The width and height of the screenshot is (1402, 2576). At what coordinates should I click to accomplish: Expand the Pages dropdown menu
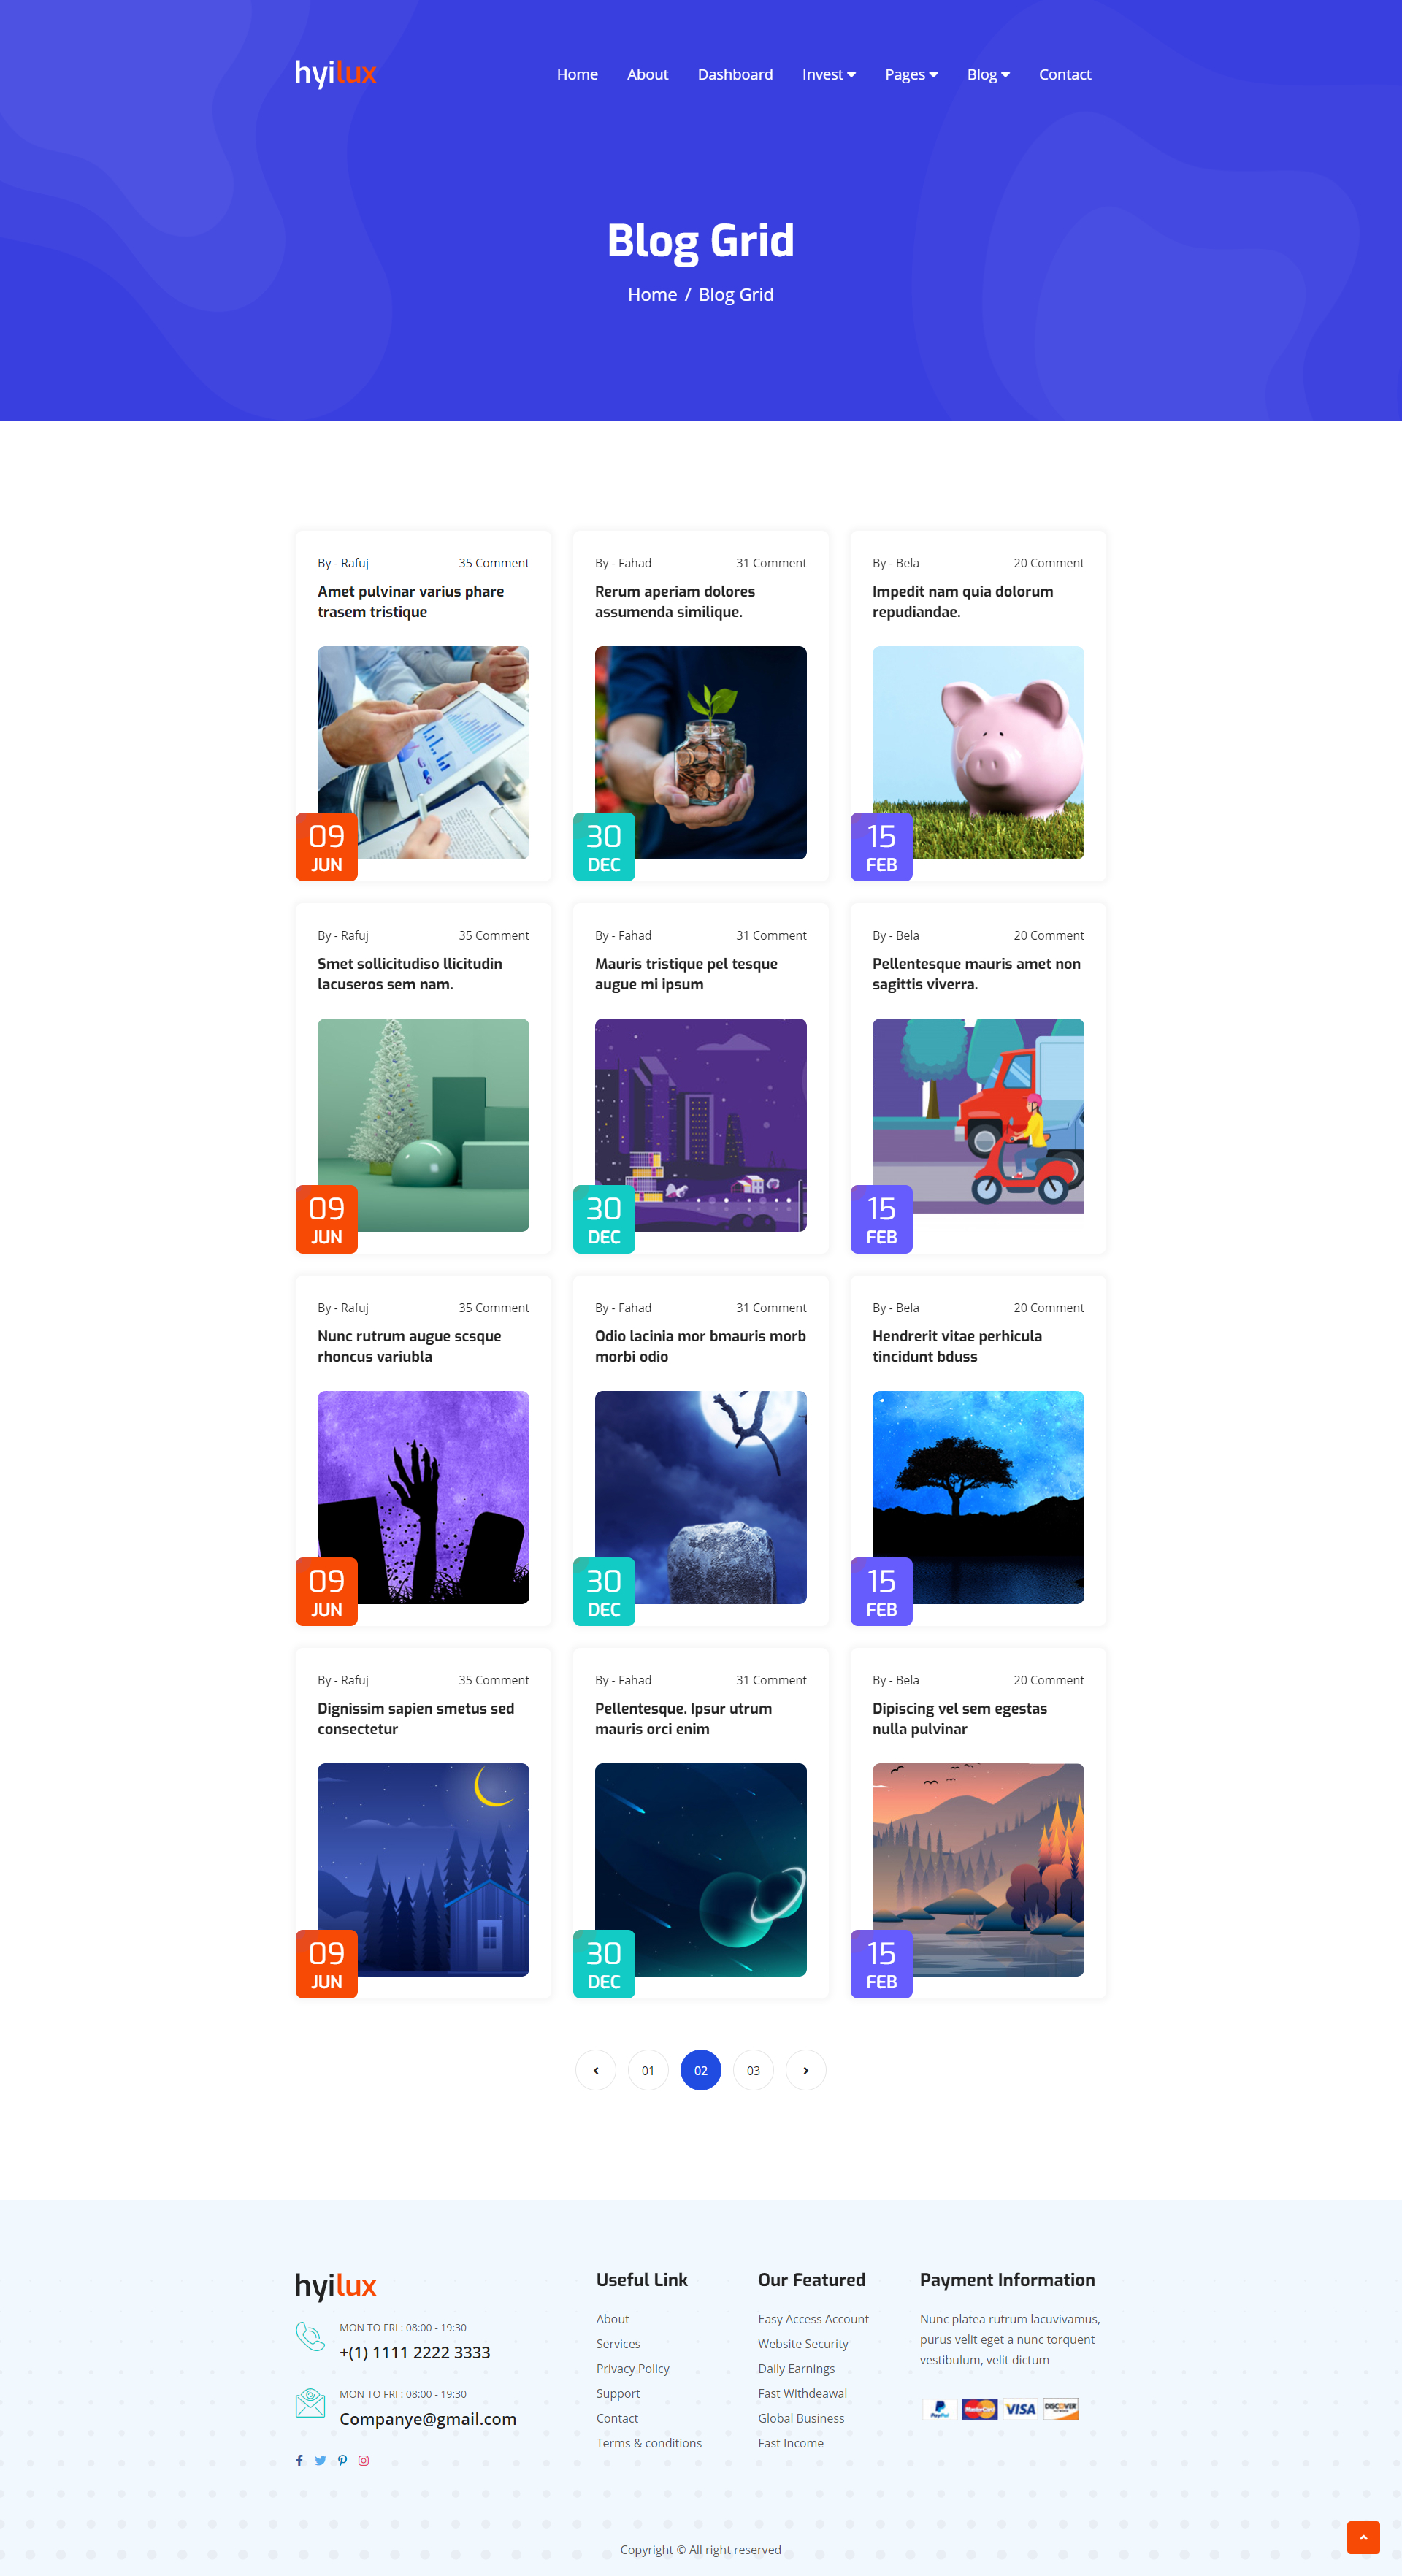pos(911,74)
